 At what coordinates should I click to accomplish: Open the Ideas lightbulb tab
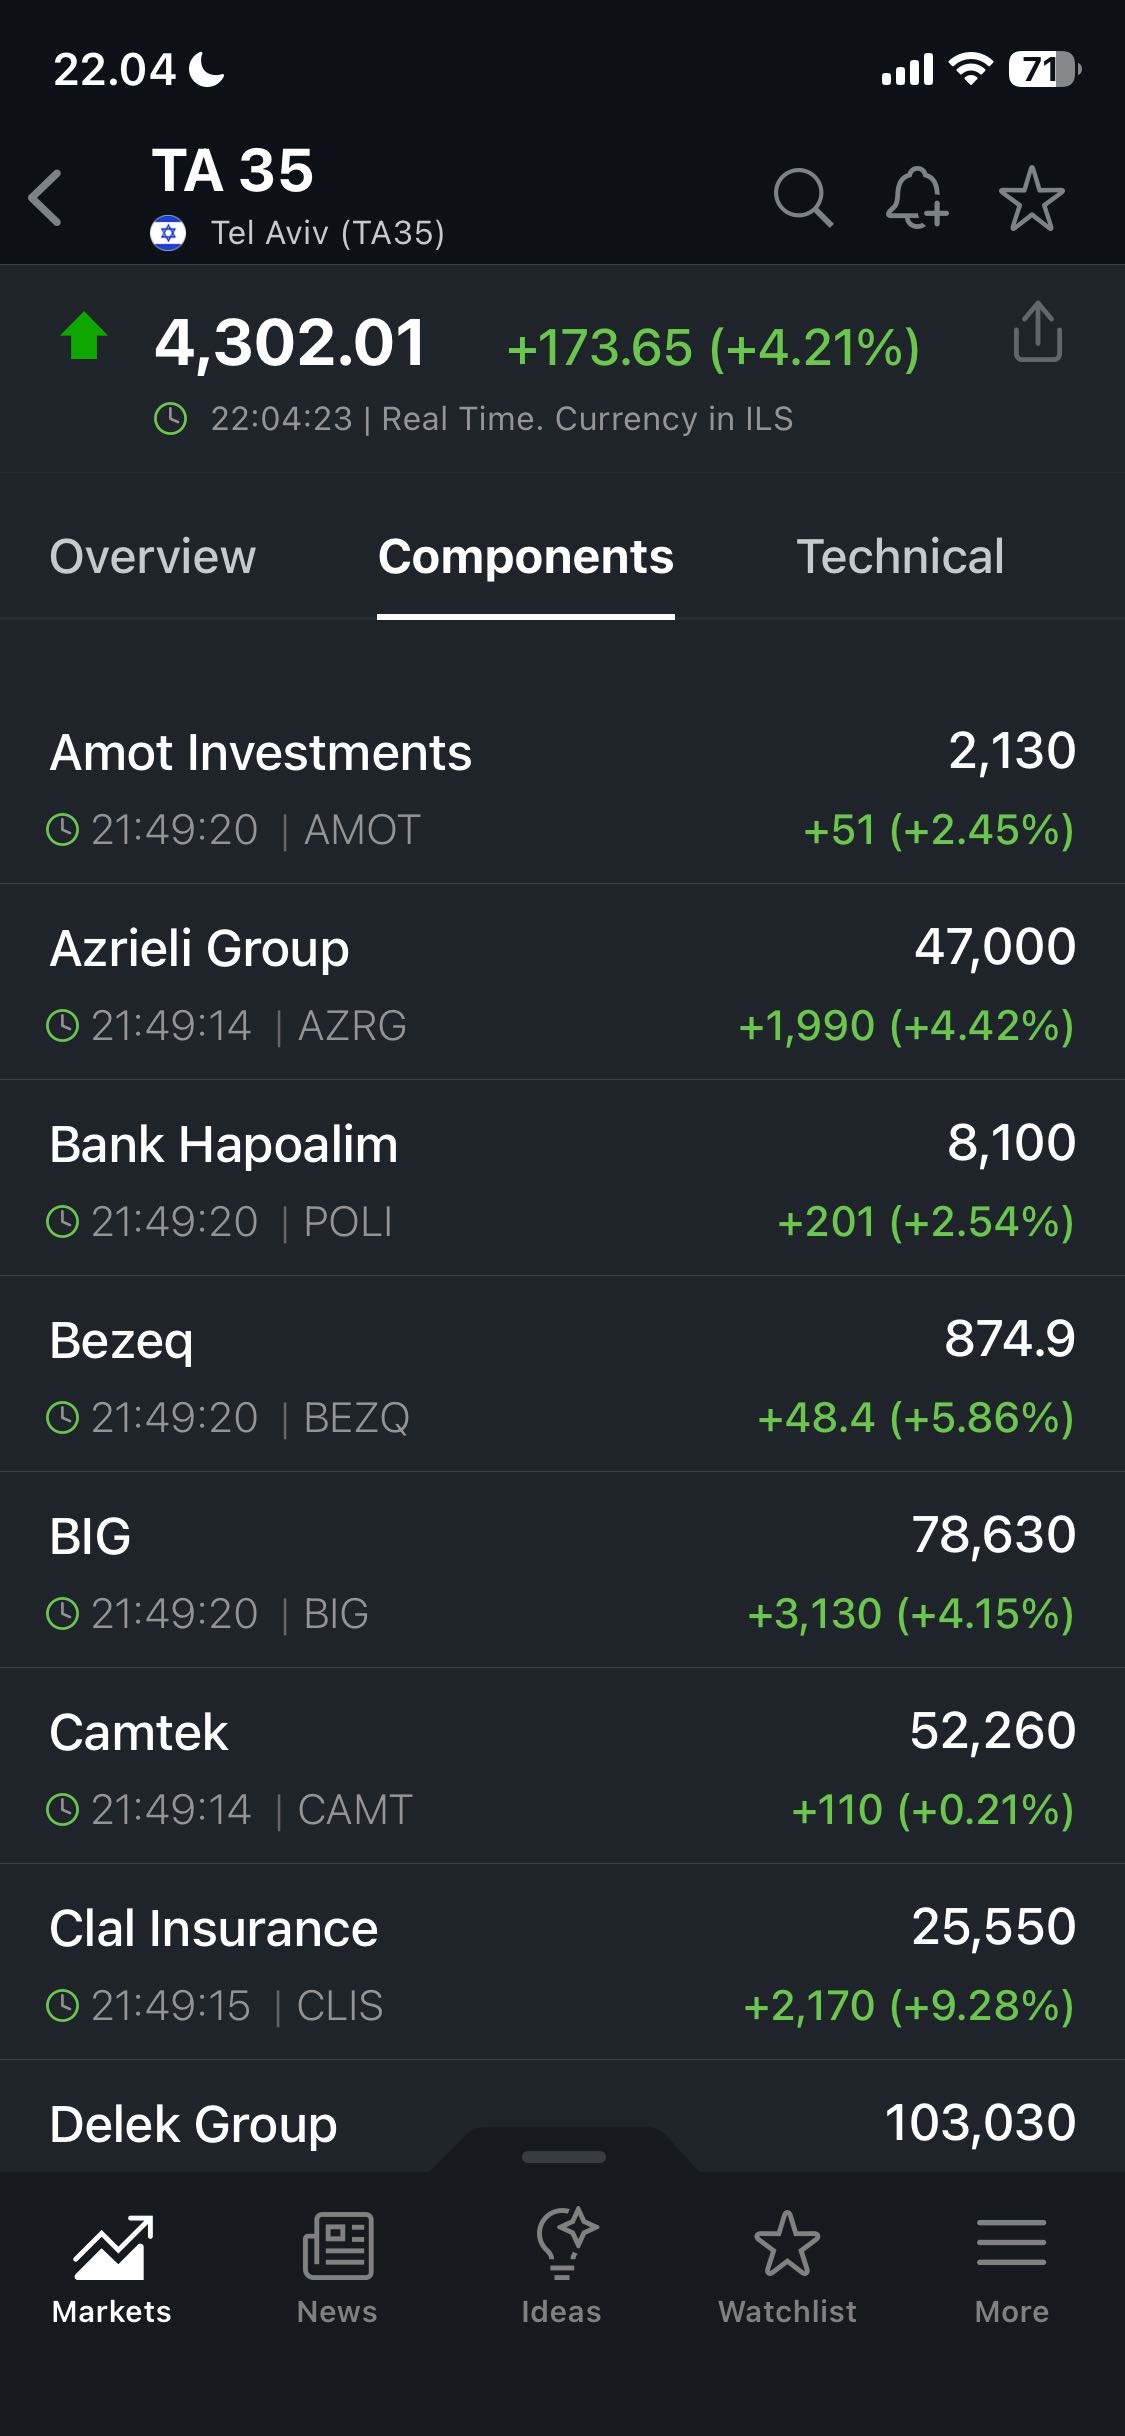coord(562,2268)
